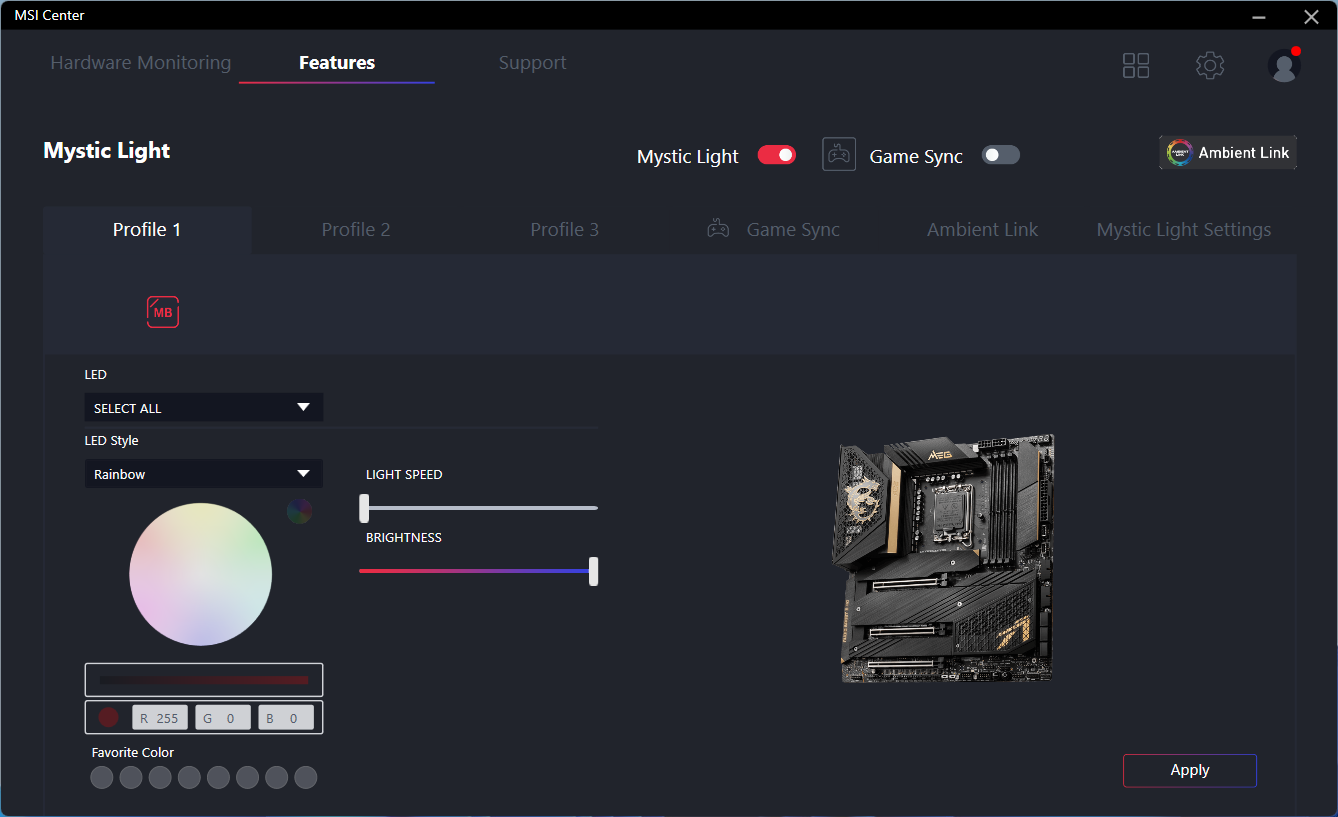Image resolution: width=1338 pixels, height=817 pixels.
Task: Select the first favorite color slot
Action: pyautogui.click(x=102, y=777)
